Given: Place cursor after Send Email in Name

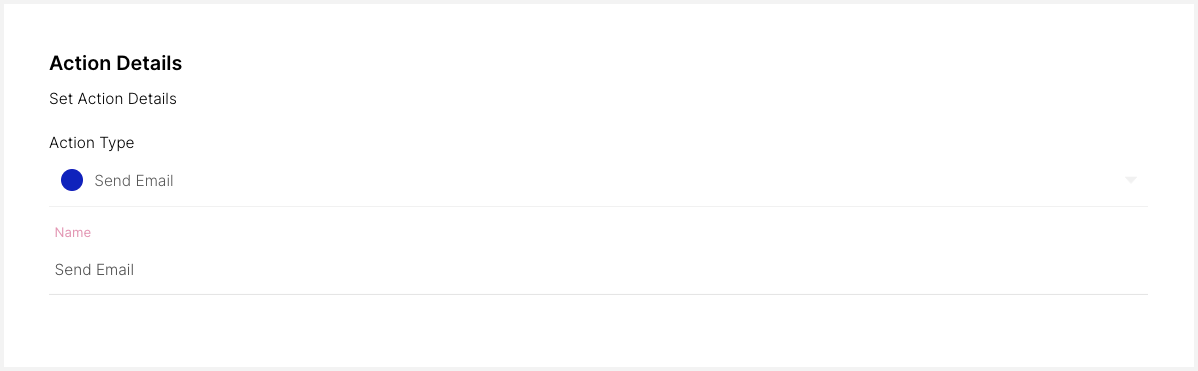Looking at the screenshot, I should coord(136,269).
